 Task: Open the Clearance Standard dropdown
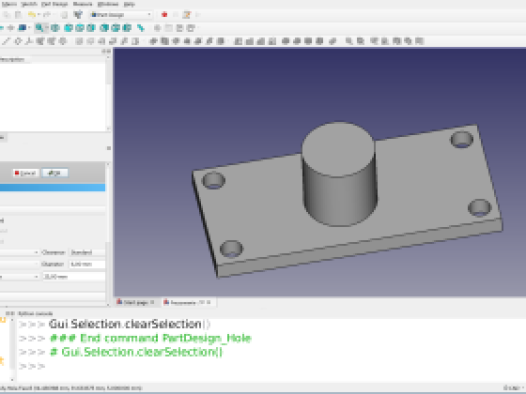tap(87, 252)
